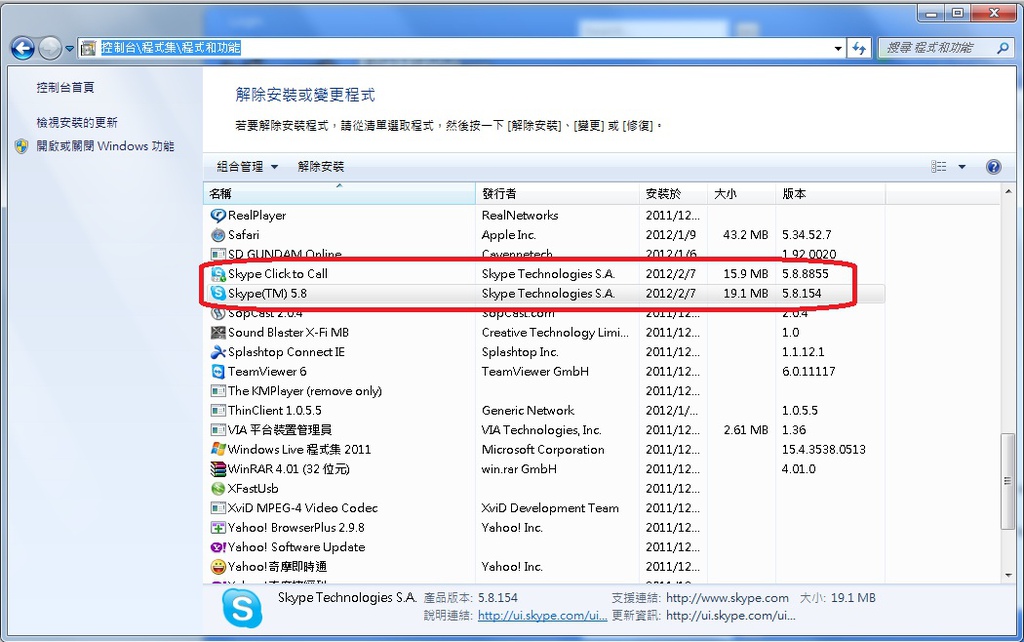The width and height of the screenshot is (1024, 642).
Task: Click the change view icon
Action: pos(938,167)
